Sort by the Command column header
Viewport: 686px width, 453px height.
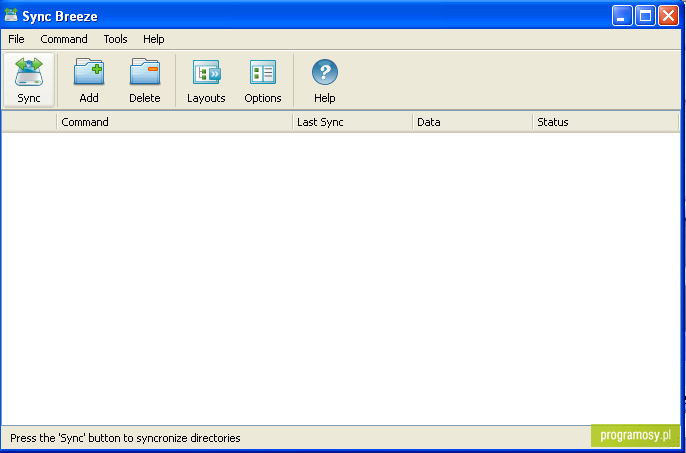[x=175, y=122]
